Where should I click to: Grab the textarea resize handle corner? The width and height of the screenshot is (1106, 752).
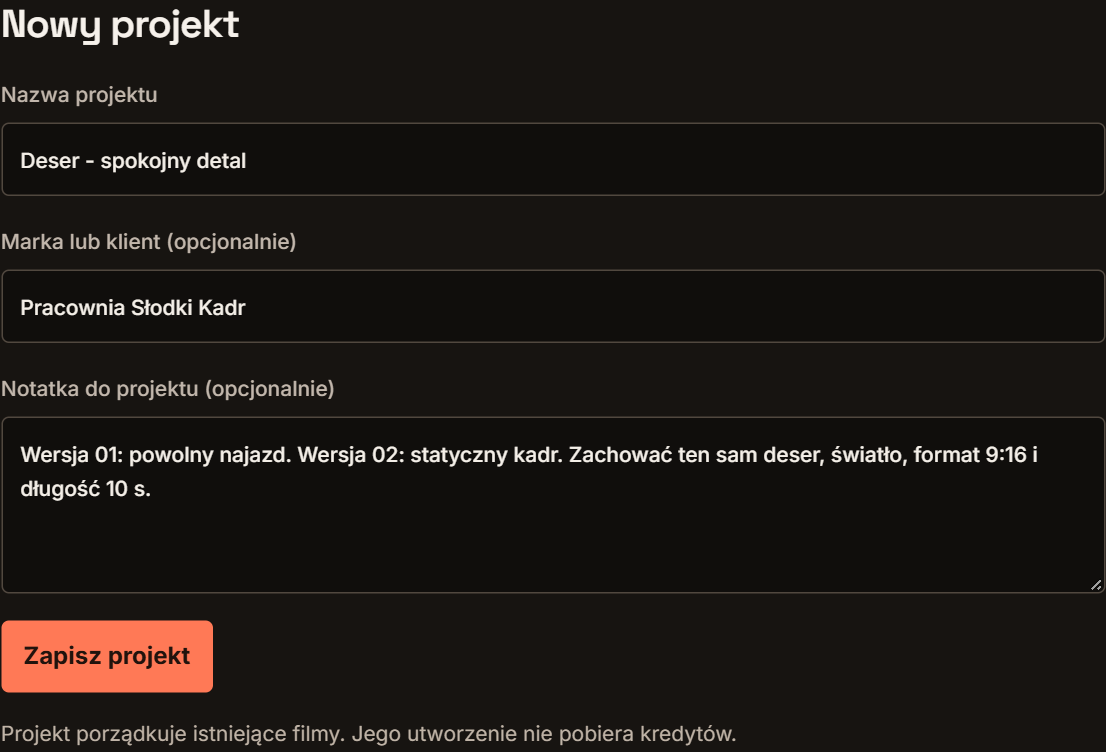(1095, 585)
